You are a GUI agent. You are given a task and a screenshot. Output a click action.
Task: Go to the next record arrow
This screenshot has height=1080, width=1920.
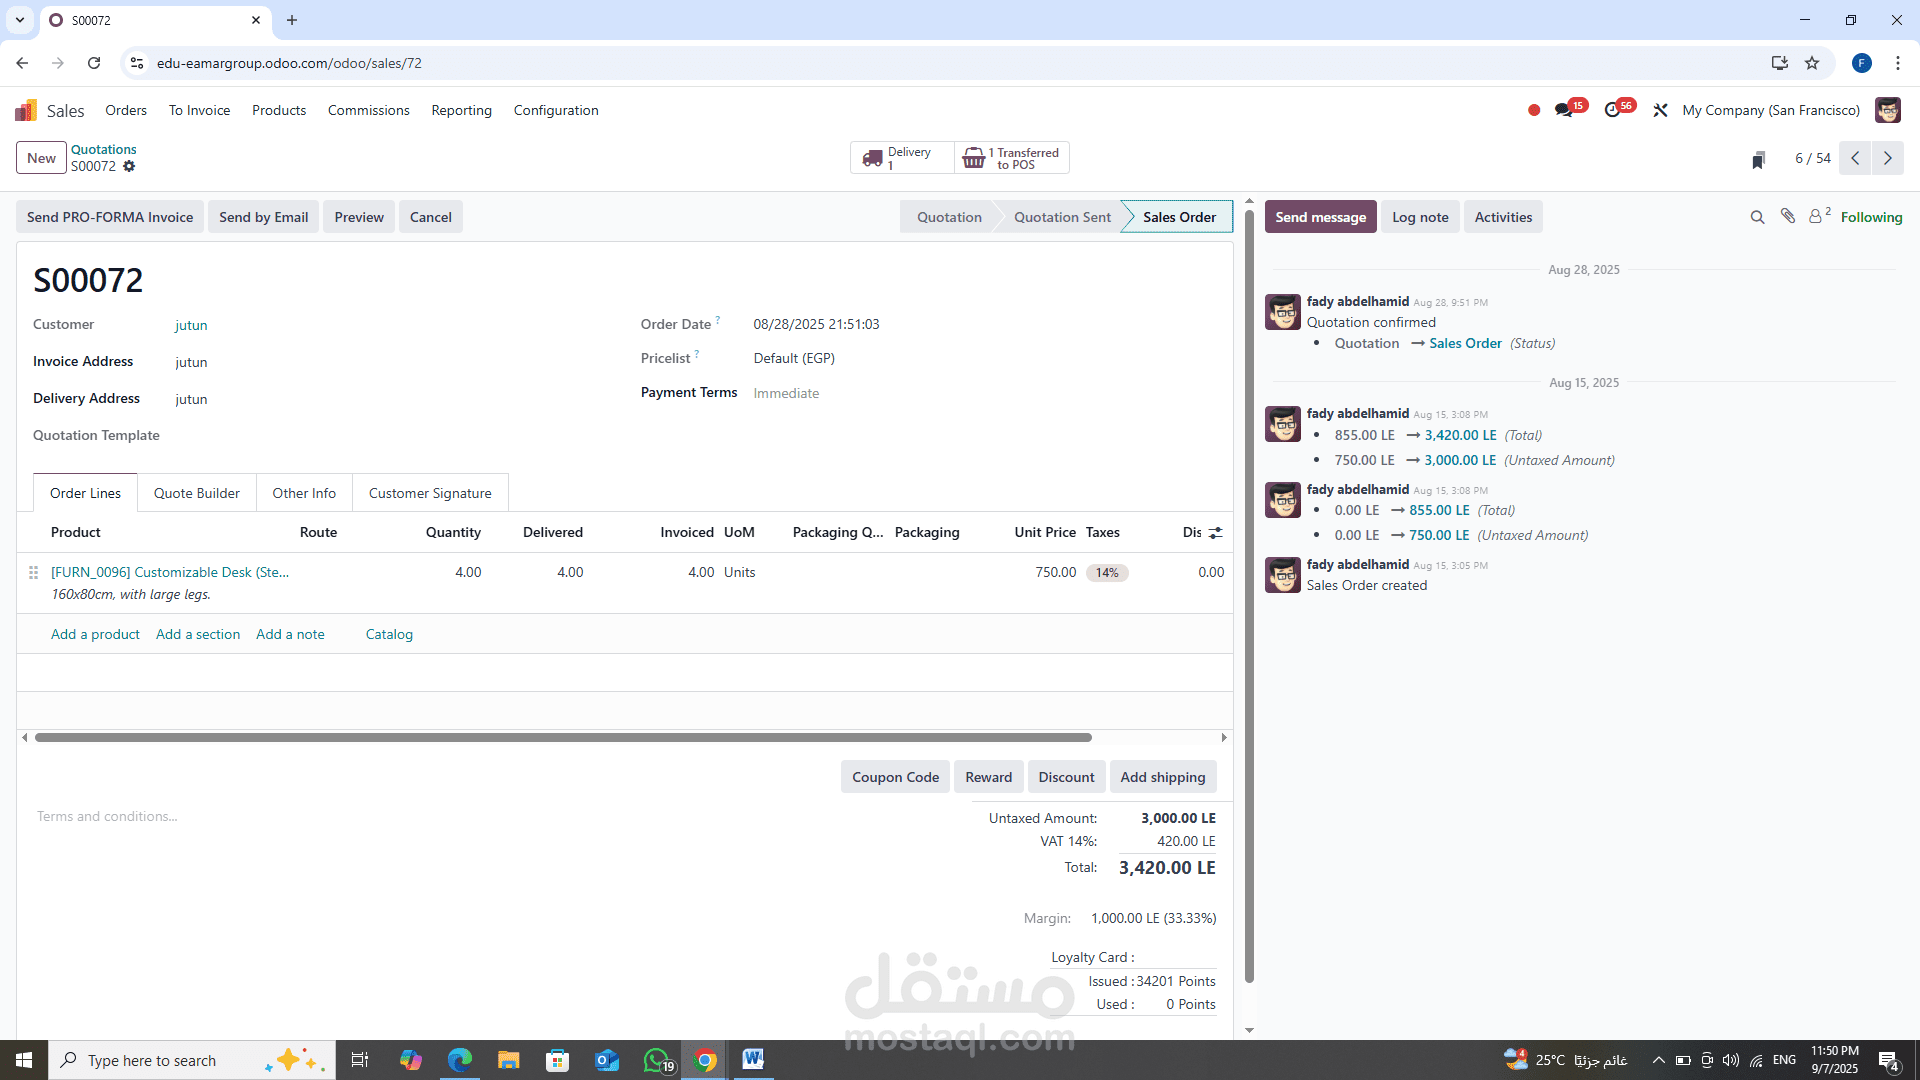click(1887, 158)
